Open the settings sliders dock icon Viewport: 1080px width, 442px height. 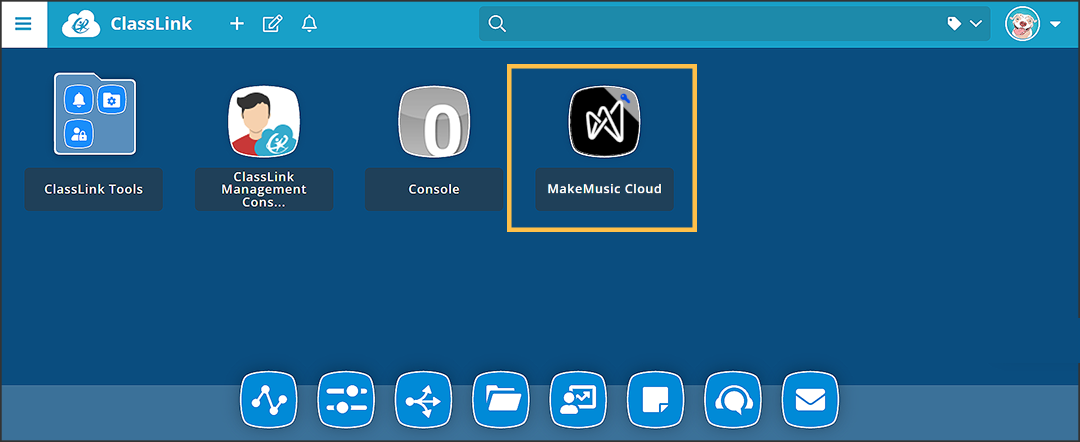(346, 399)
